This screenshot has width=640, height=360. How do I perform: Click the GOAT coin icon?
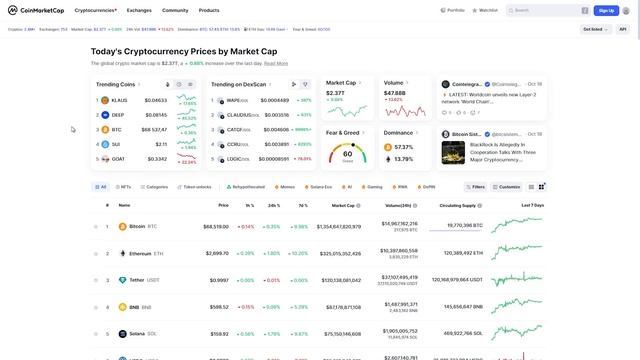(x=105, y=159)
